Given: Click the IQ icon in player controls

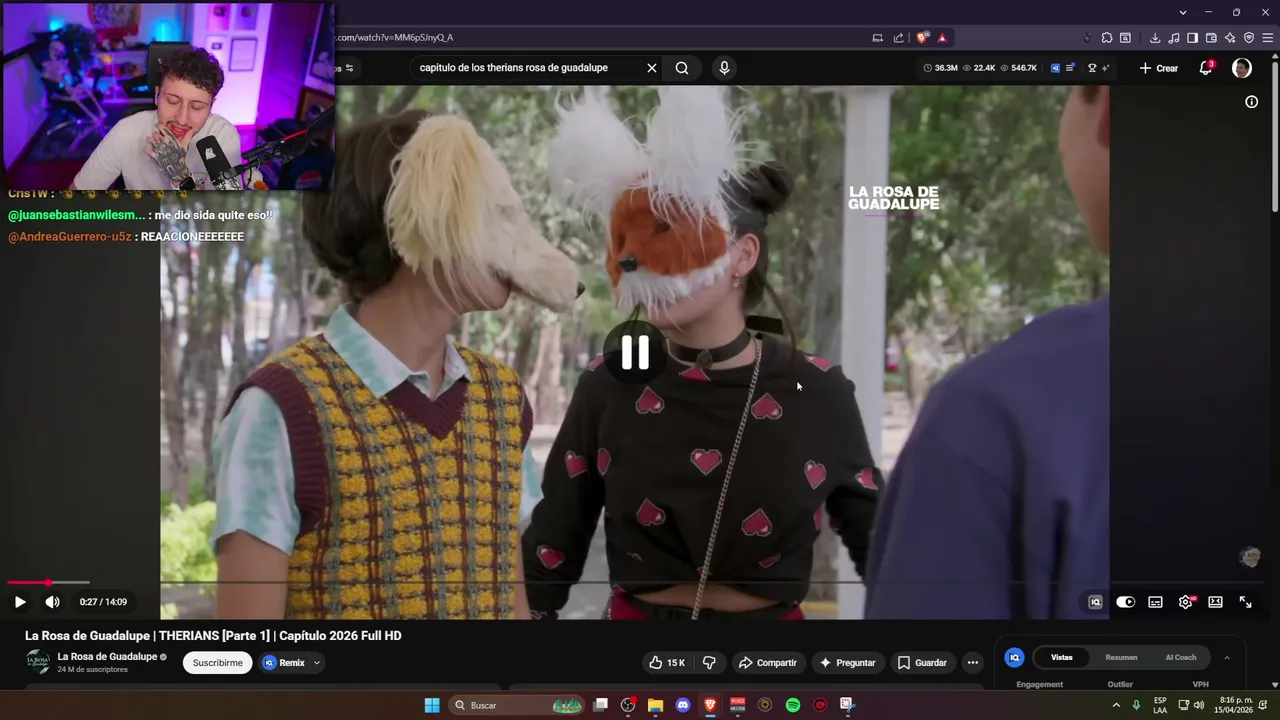Looking at the screenshot, I should click(1095, 602).
